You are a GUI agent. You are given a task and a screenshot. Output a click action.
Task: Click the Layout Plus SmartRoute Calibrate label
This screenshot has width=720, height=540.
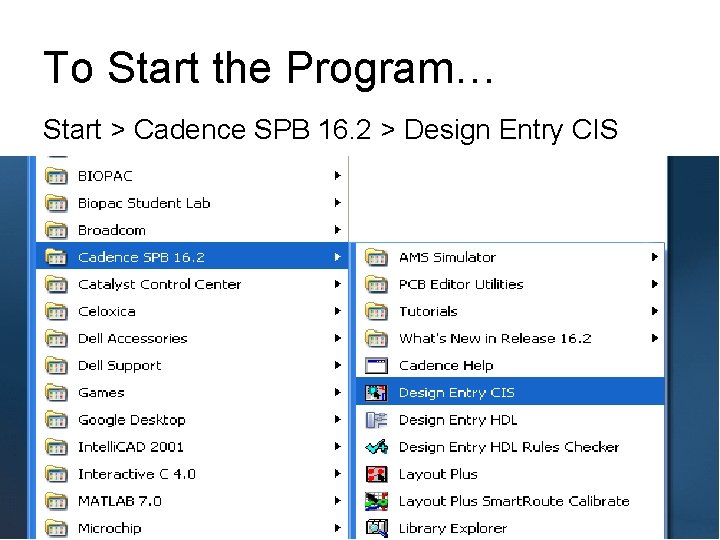click(x=514, y=501)
